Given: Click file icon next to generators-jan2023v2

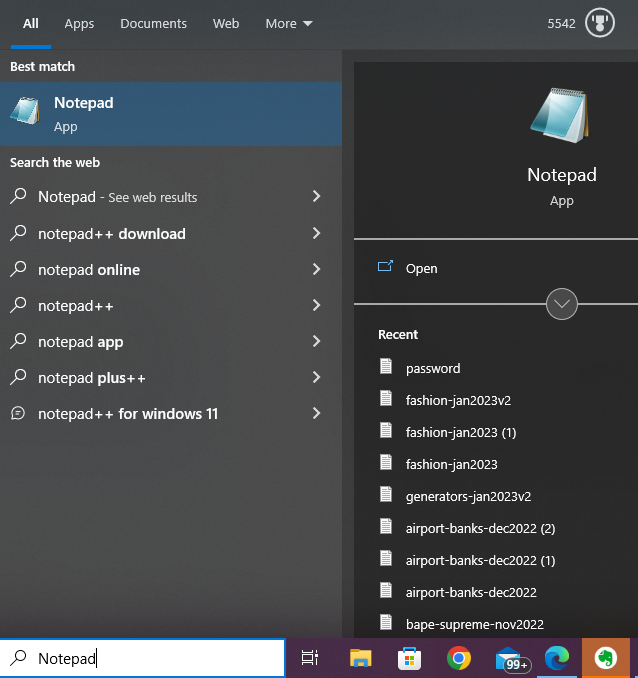Looking at the screenshot, I should click(386, 494).
